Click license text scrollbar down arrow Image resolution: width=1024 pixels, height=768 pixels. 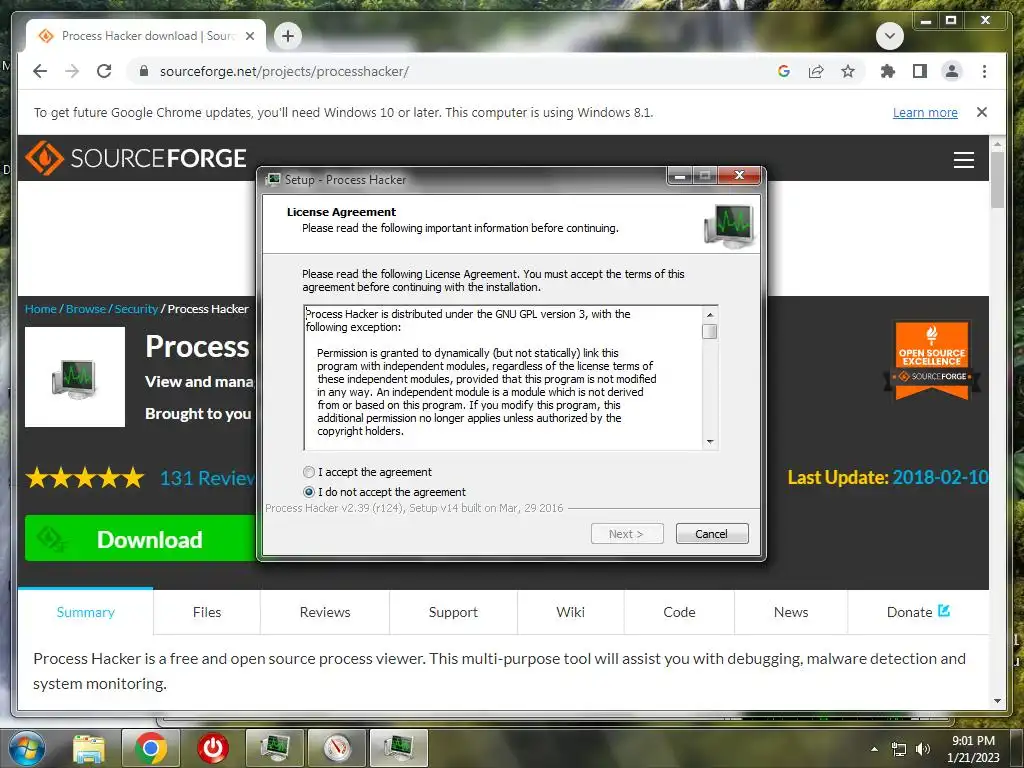click(710, 442)
